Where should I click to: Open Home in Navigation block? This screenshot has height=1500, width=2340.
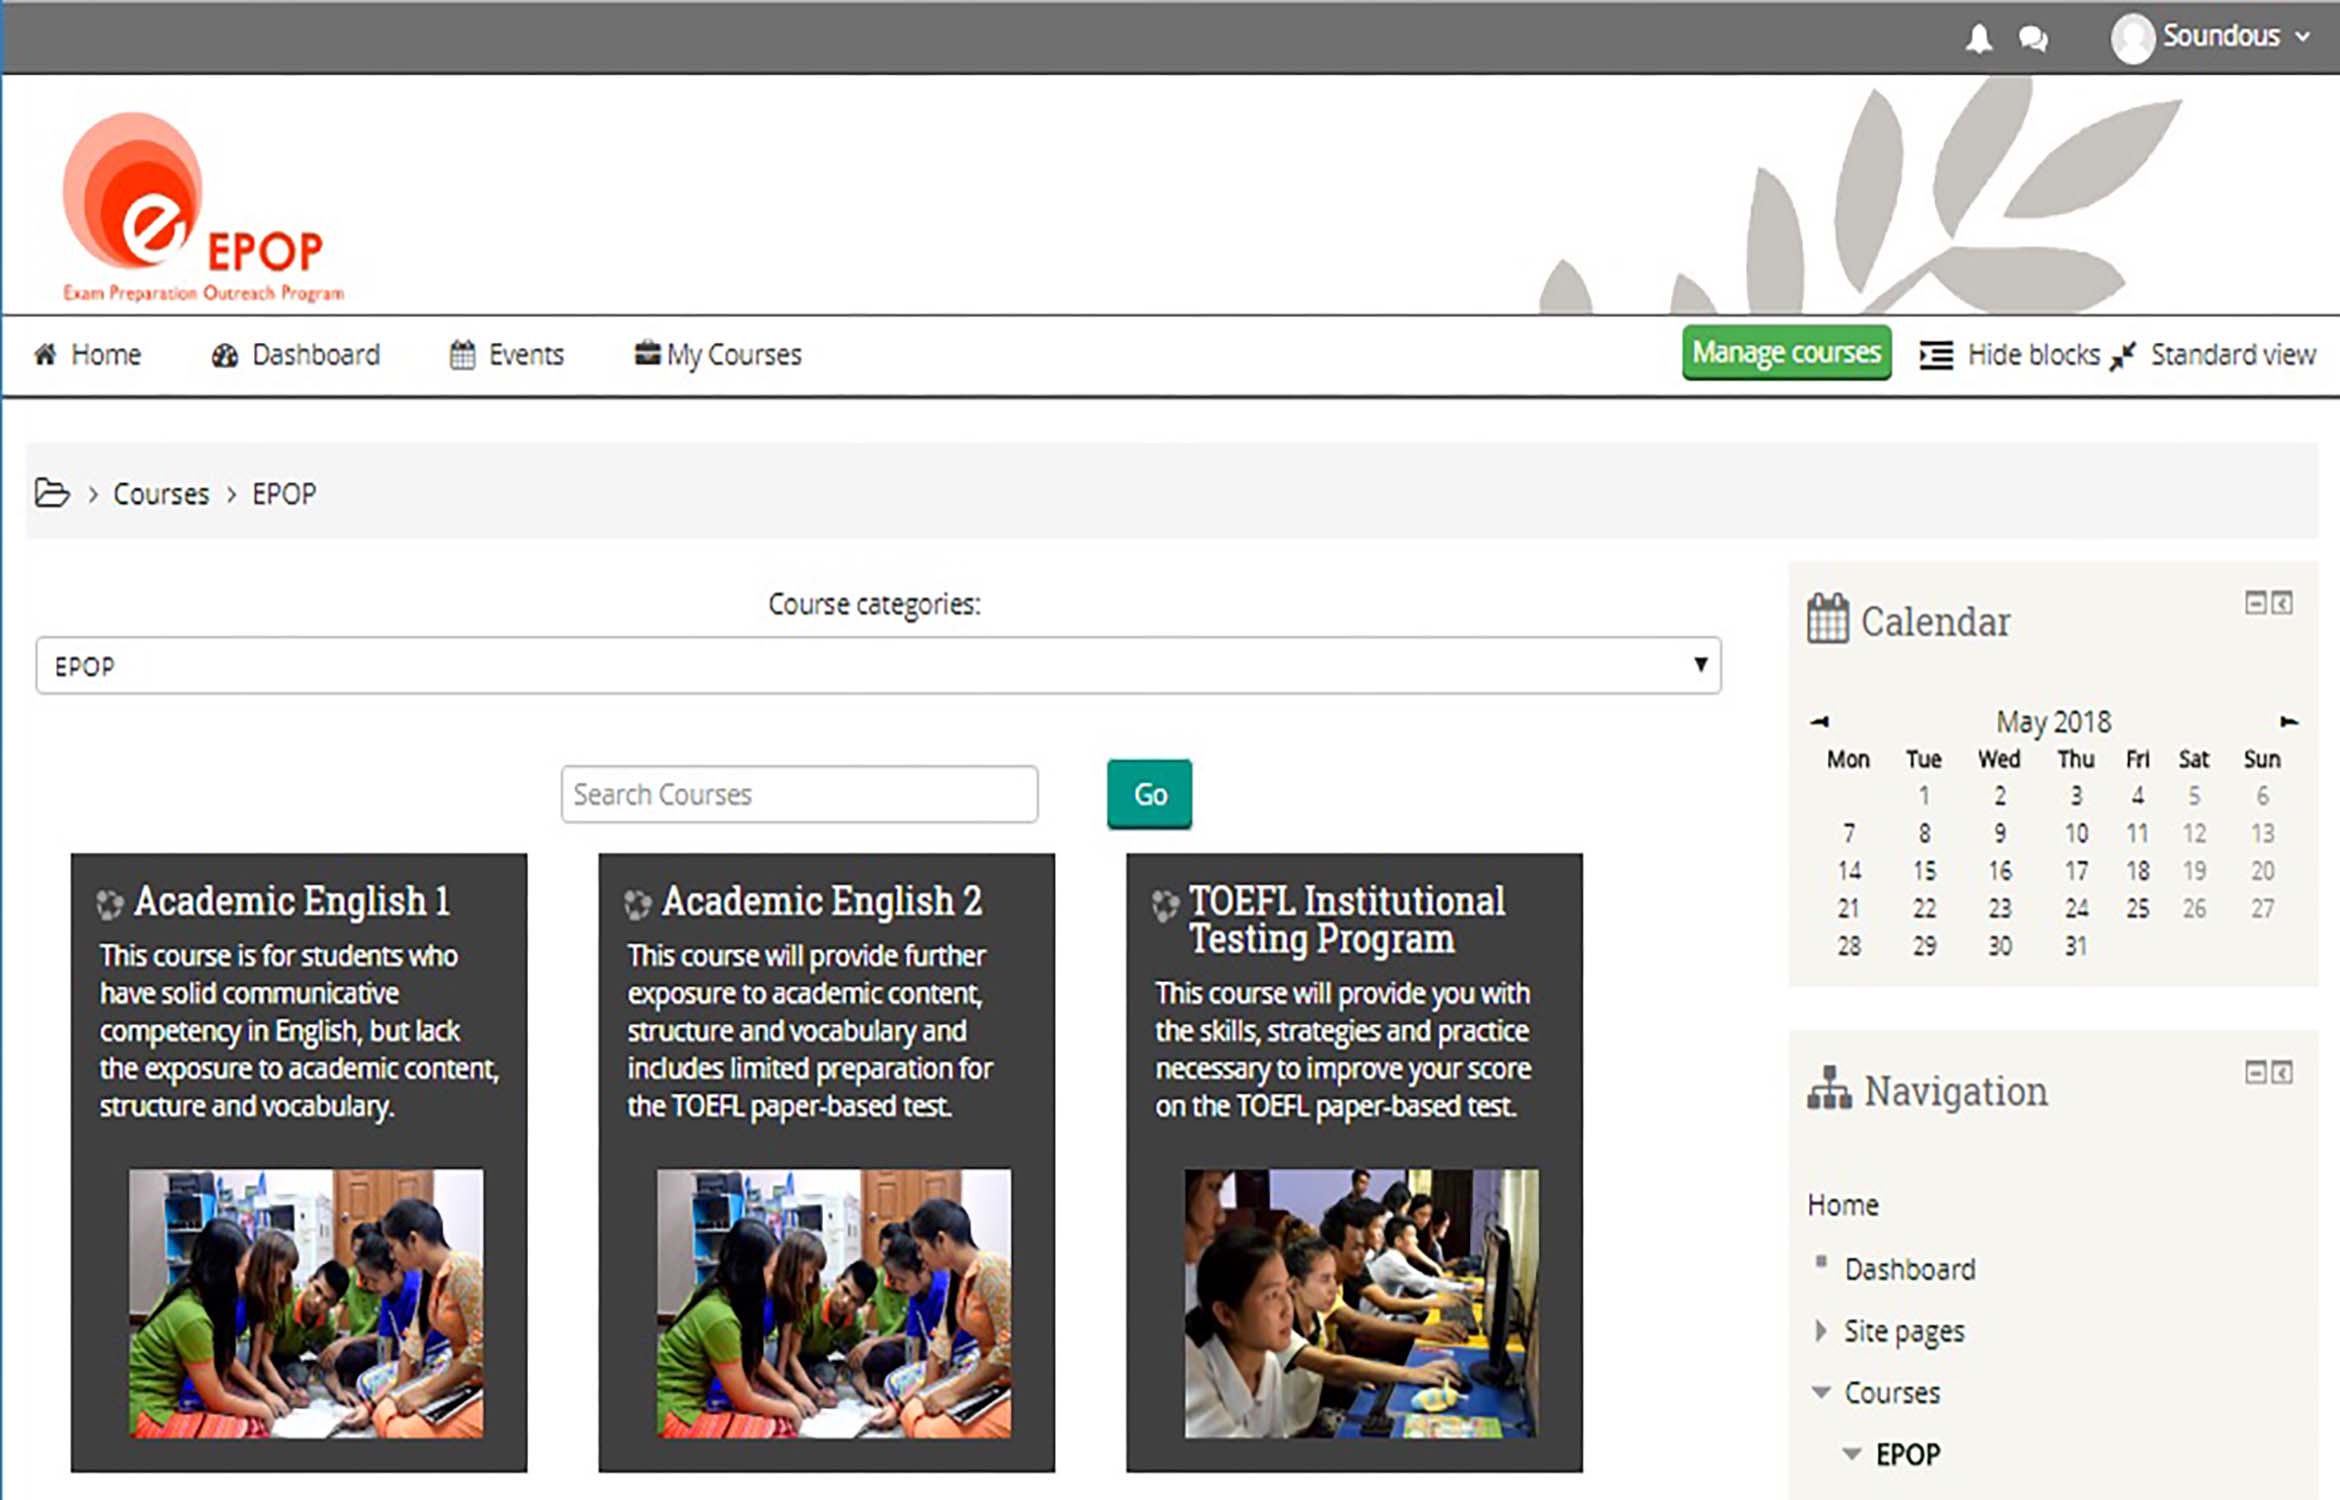1843,1205
